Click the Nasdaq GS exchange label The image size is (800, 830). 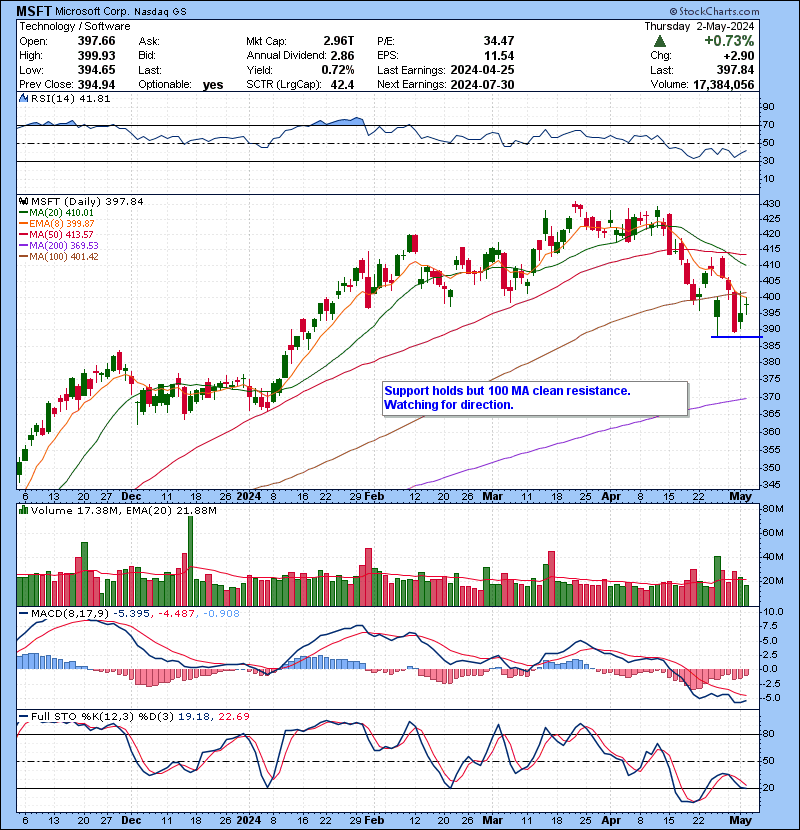[160, 12]
